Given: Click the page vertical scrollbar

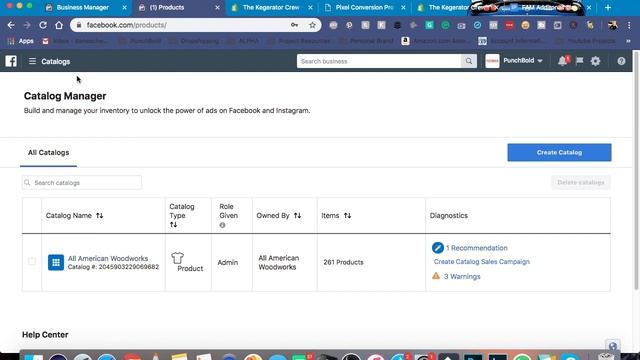Looking at the screenshot, I should [x=636, y=171].
